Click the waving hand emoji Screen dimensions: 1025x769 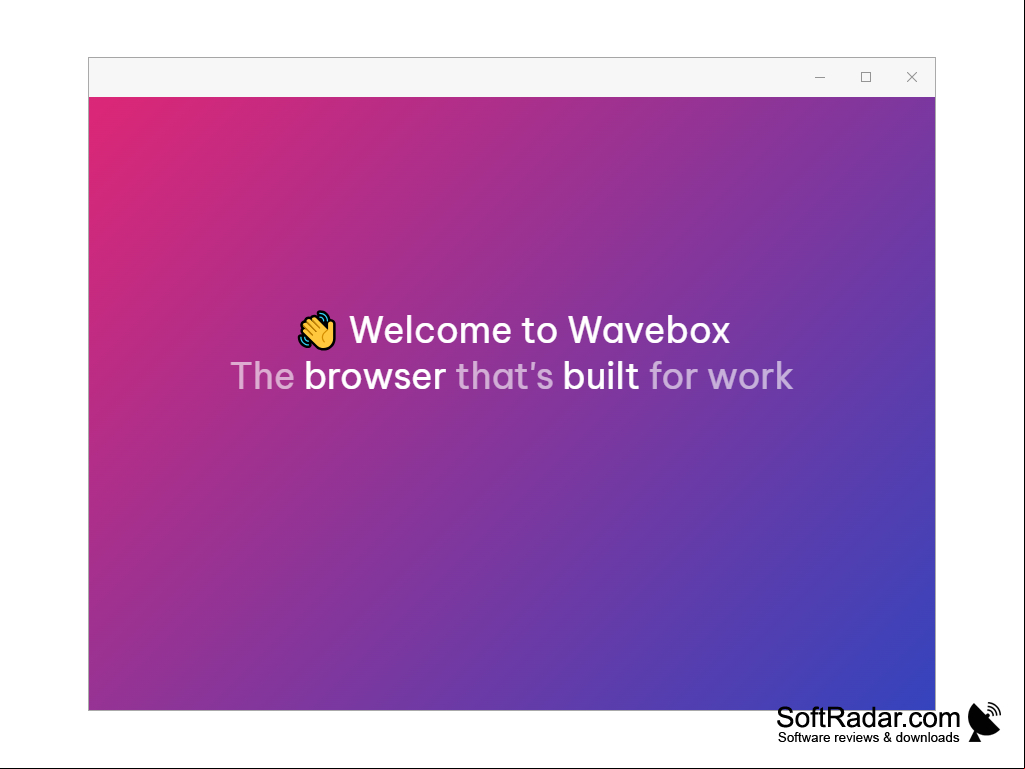point(317,330)
